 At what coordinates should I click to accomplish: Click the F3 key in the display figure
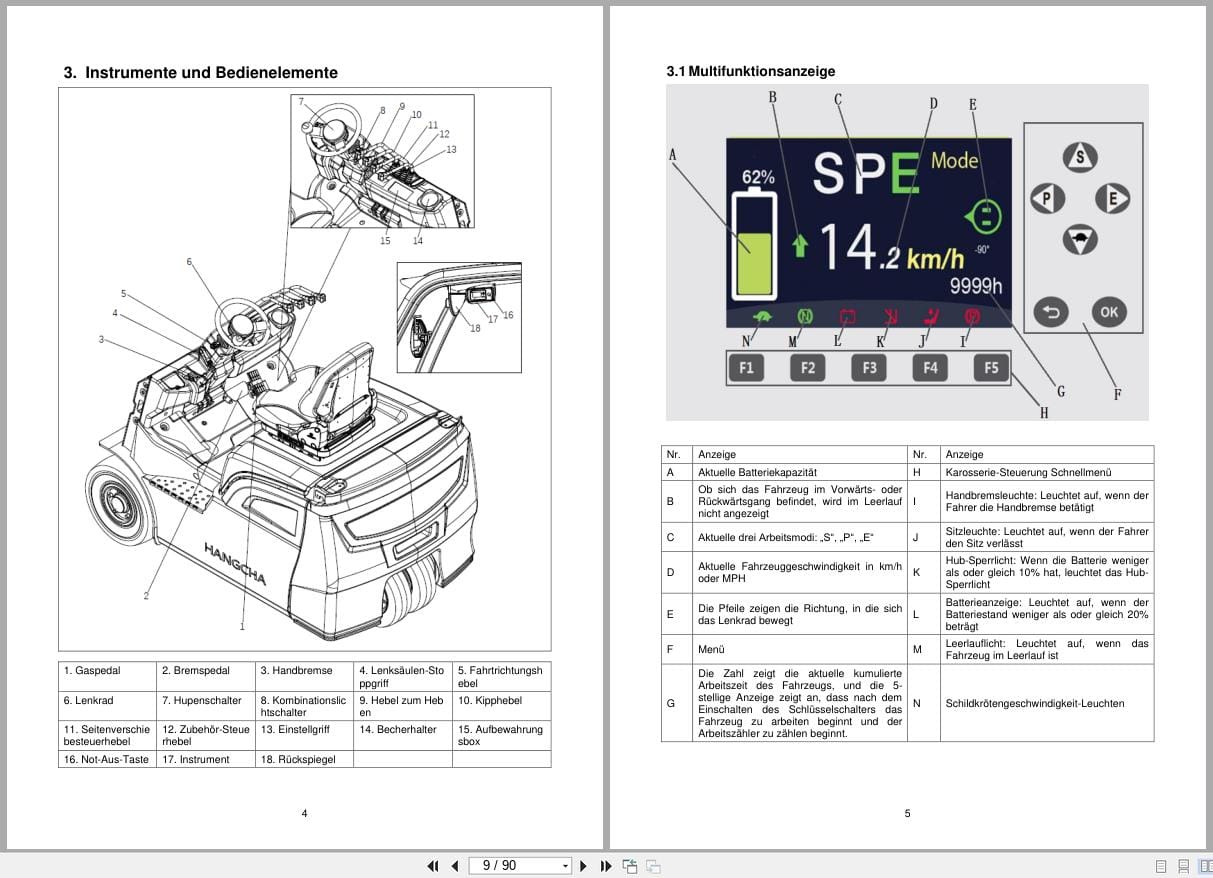869,368
